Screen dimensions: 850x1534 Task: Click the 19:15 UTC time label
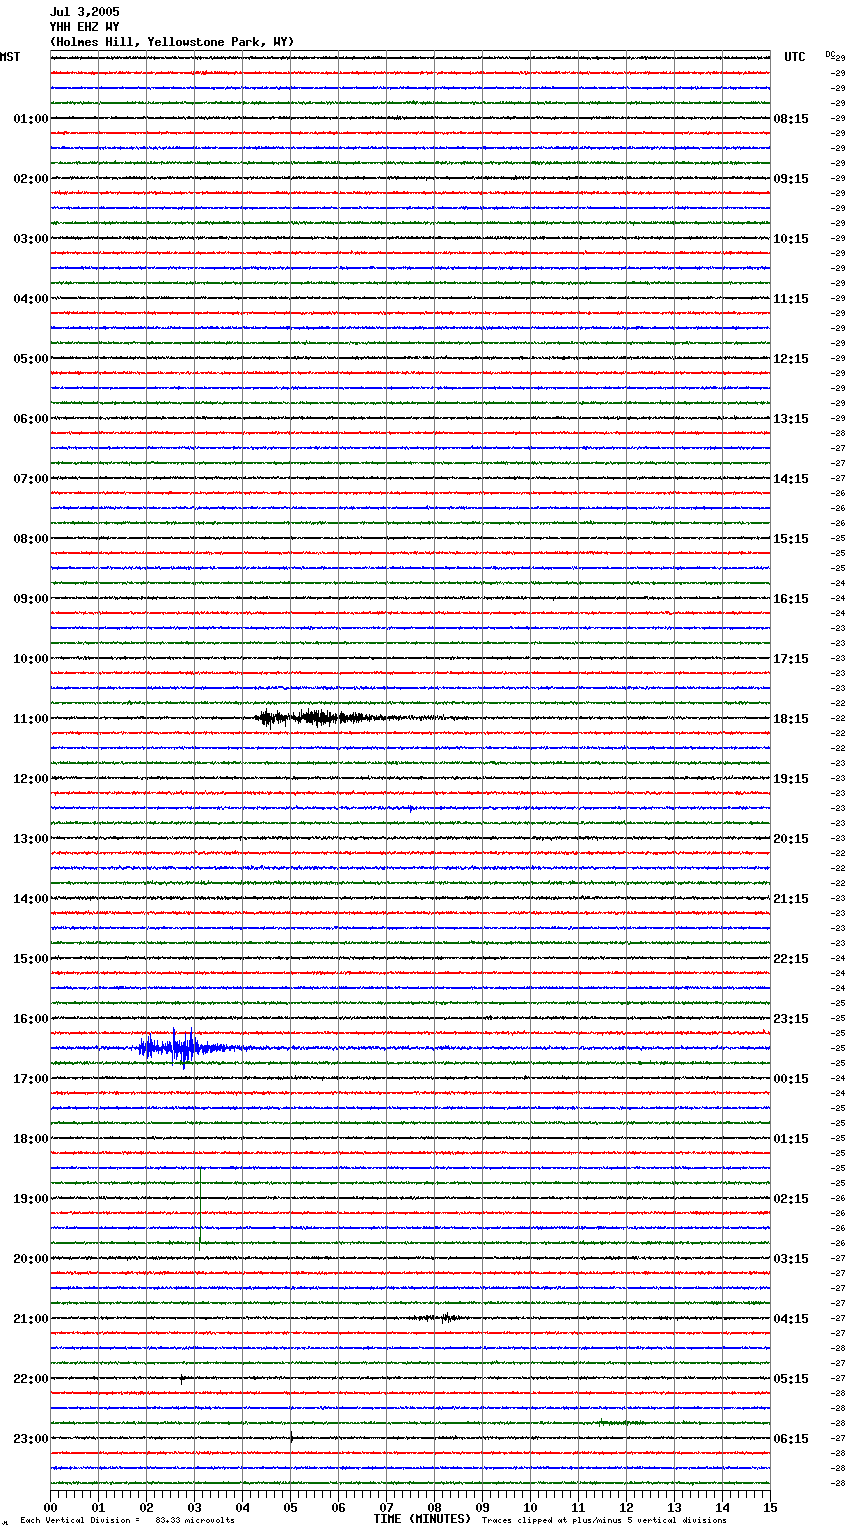click(x=791, y=779)
